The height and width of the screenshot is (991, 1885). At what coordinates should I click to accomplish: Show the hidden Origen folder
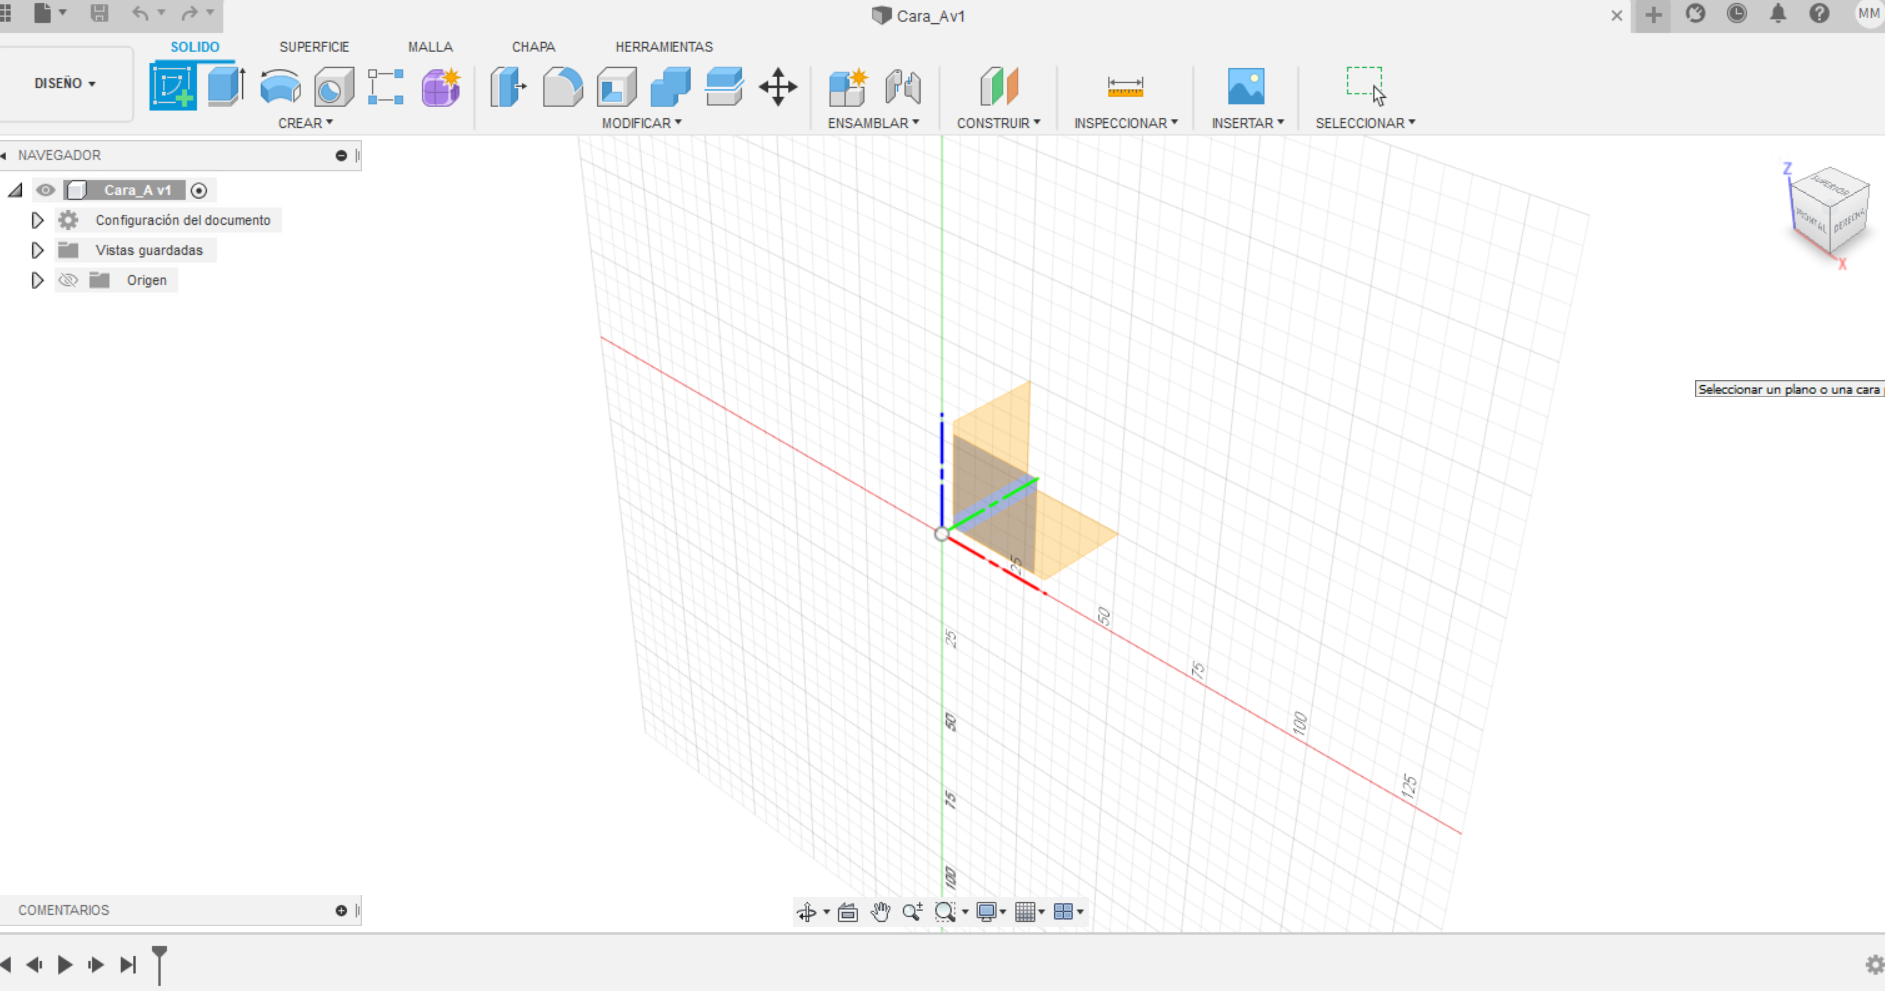pyautogui.click(x=68, y=280)
